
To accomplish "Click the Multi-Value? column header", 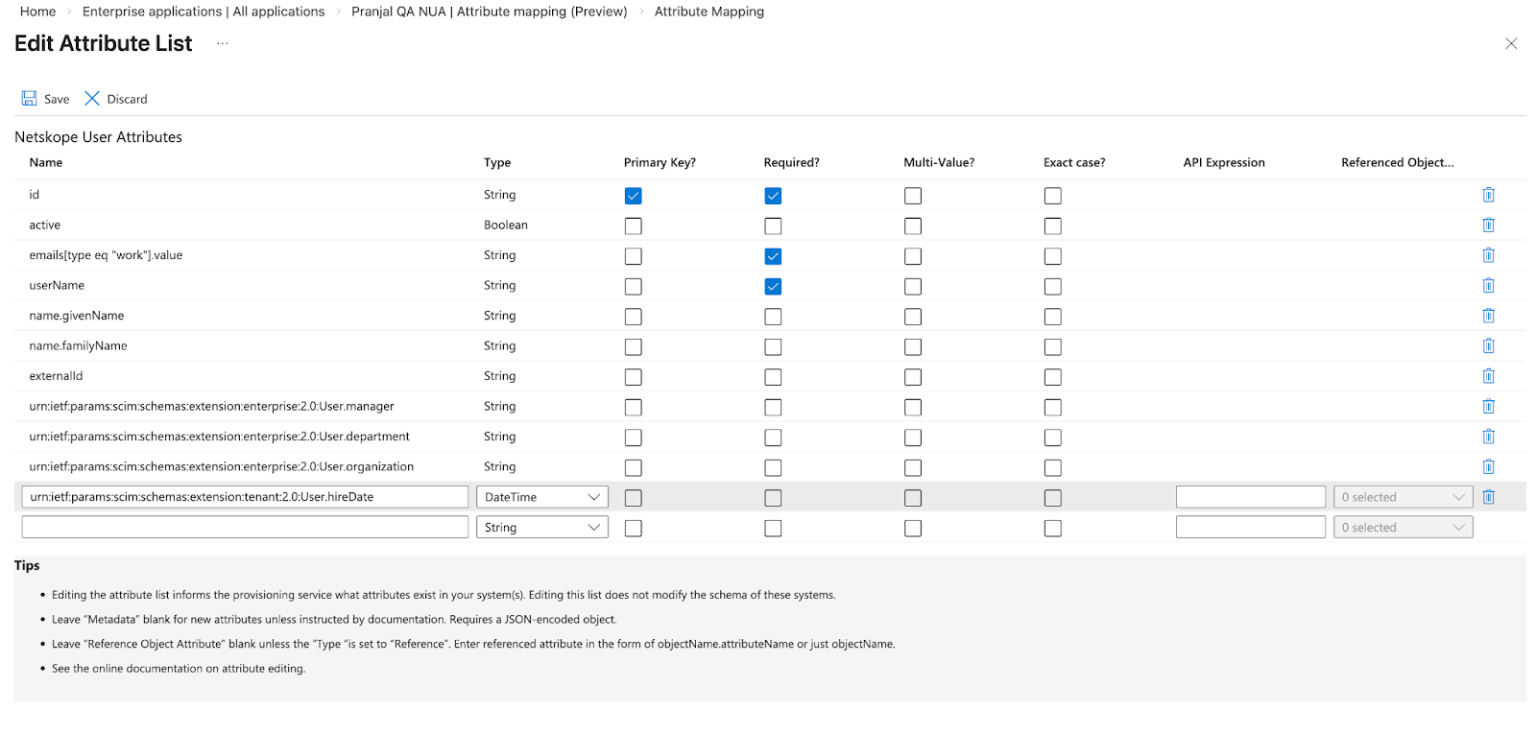I will coord(939,163).
